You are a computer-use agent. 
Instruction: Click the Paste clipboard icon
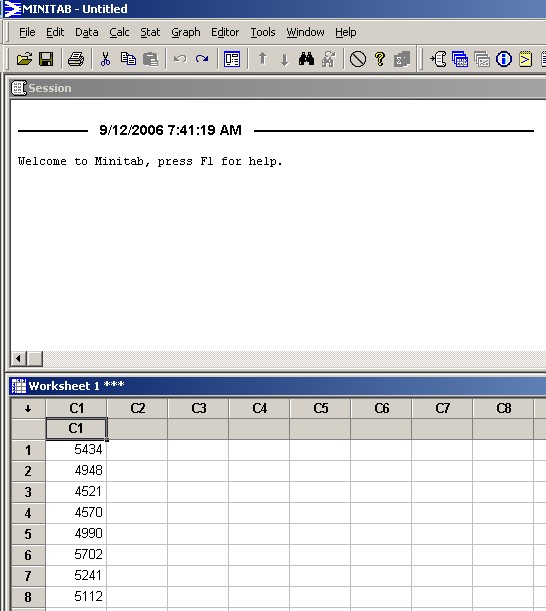tap(150, 59)
